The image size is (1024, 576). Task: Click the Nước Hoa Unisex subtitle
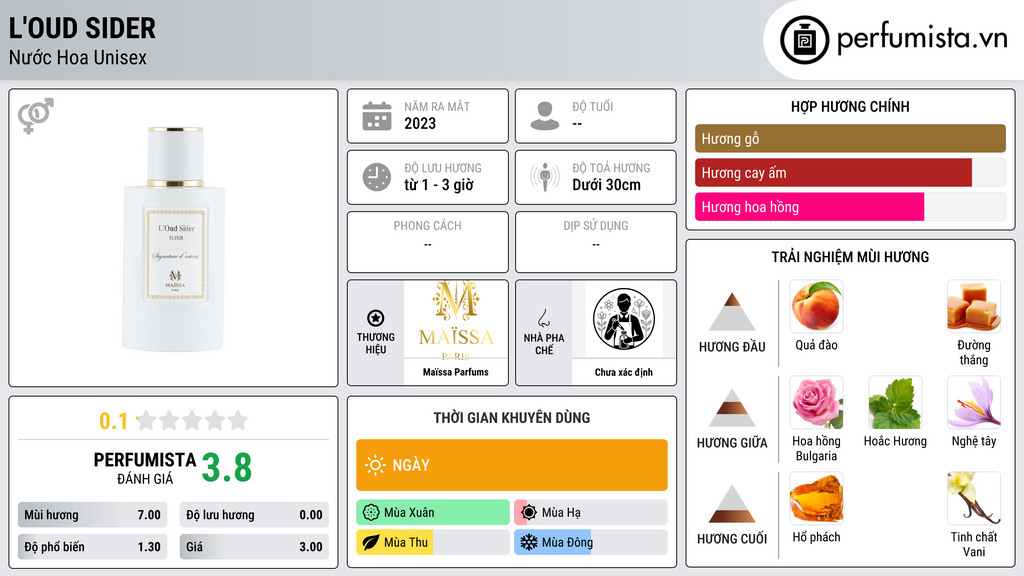coord(78,57)
